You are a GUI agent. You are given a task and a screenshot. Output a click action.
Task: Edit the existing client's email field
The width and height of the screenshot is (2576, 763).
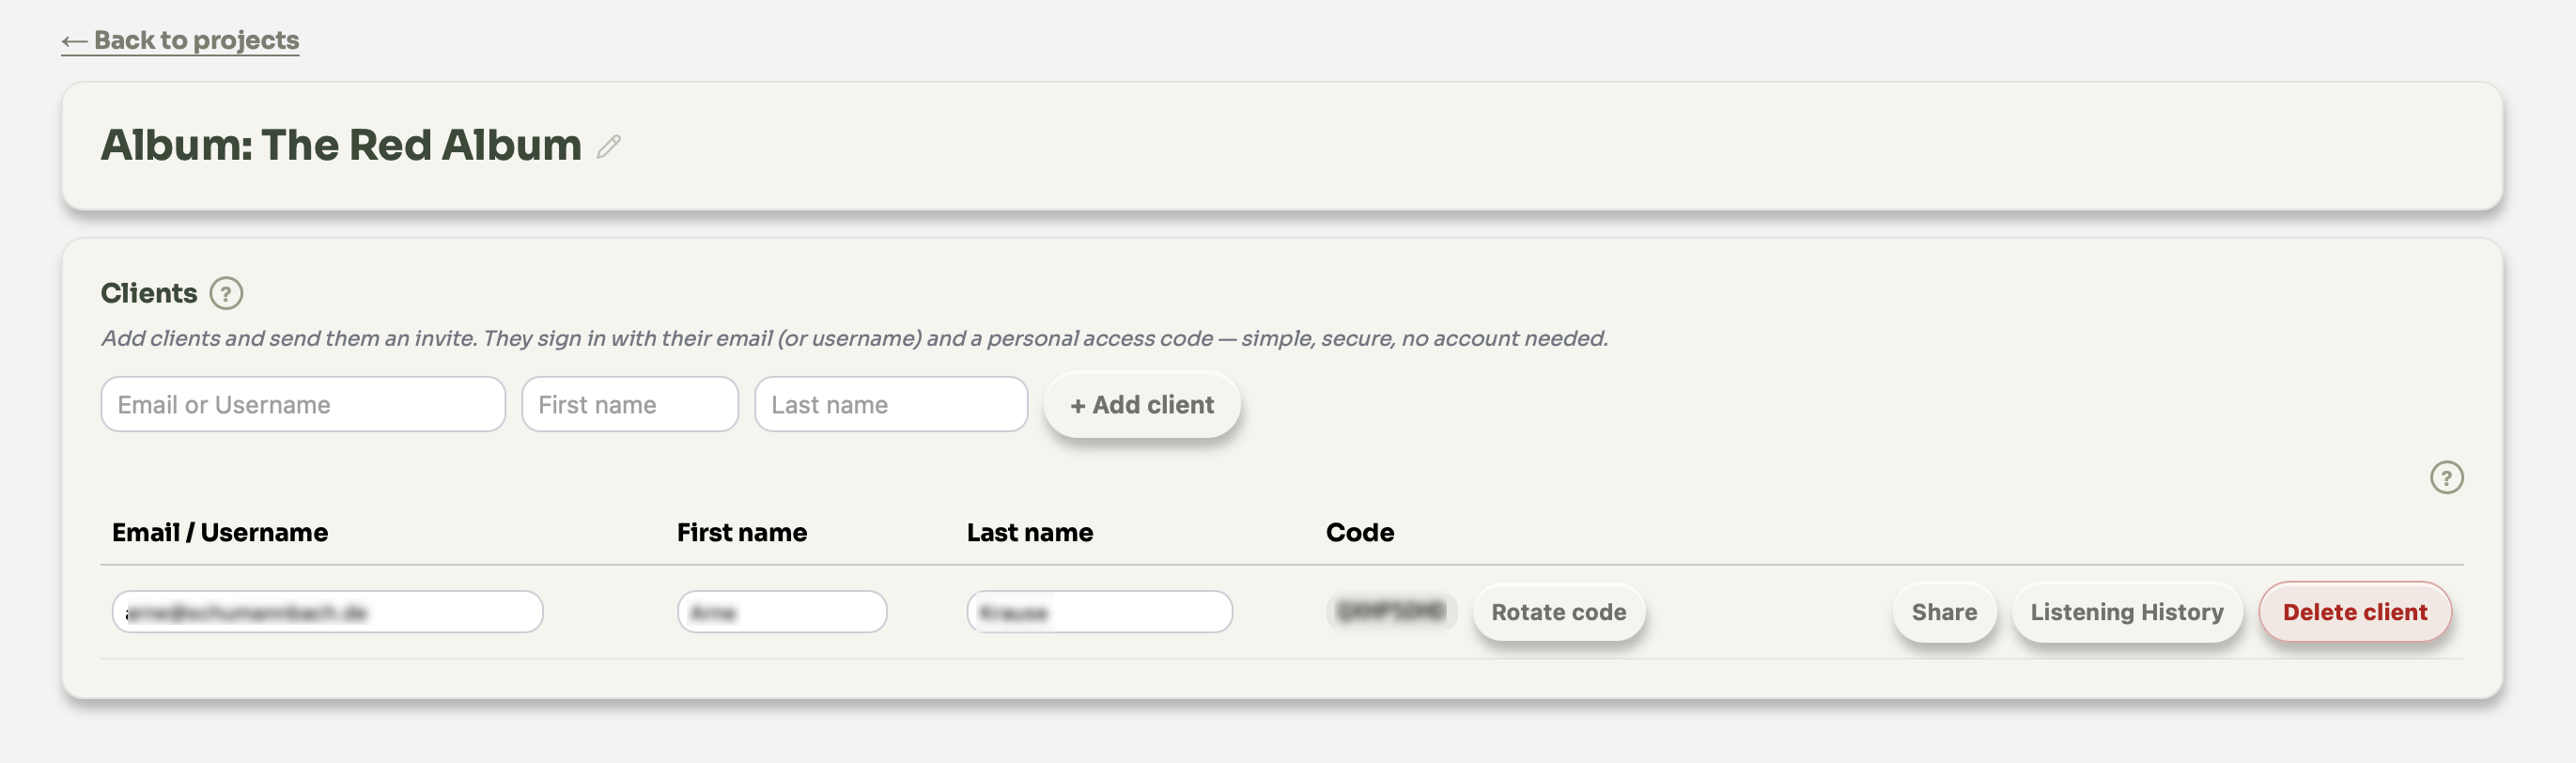click(x=327, y=612)
